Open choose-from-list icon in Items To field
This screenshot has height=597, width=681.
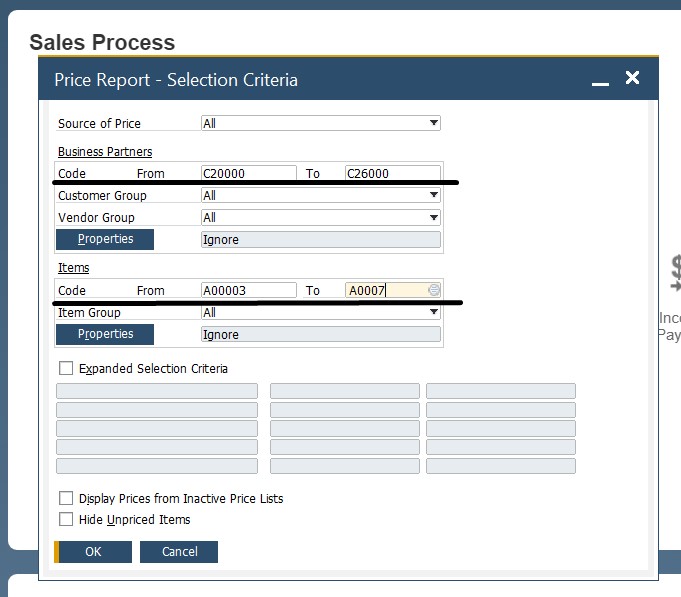tap(434, 290)
